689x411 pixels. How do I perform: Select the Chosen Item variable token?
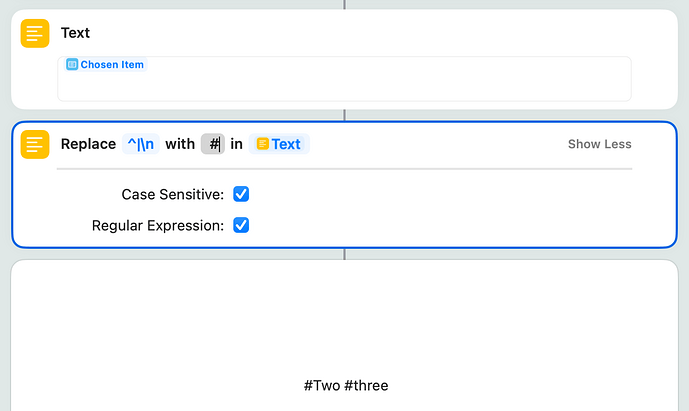105,65
